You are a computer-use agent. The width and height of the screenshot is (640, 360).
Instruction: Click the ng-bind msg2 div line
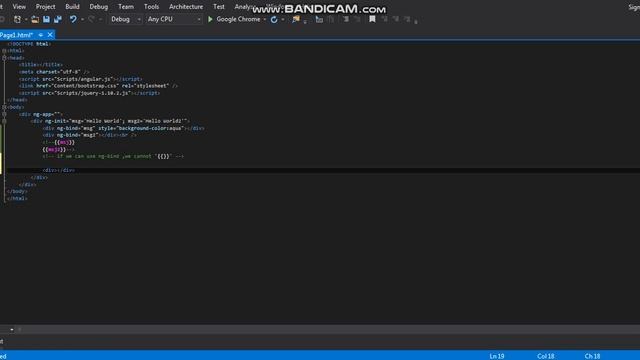click(x=89, y=135)
